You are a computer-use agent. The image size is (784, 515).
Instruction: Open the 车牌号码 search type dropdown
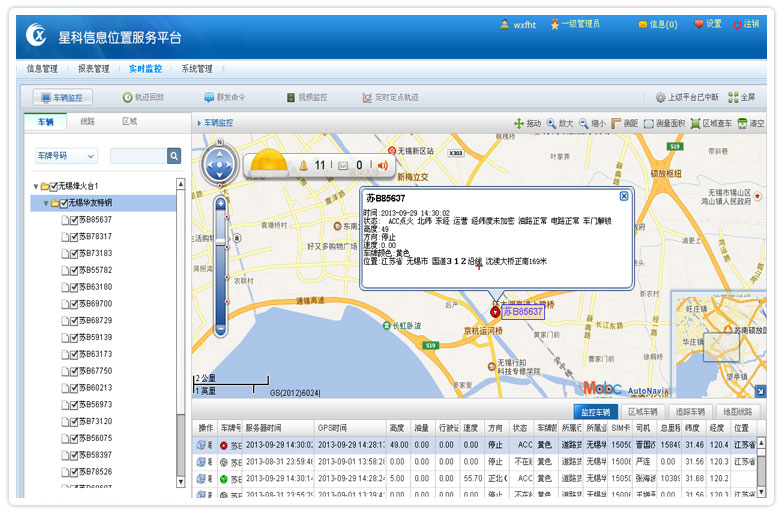66,156
